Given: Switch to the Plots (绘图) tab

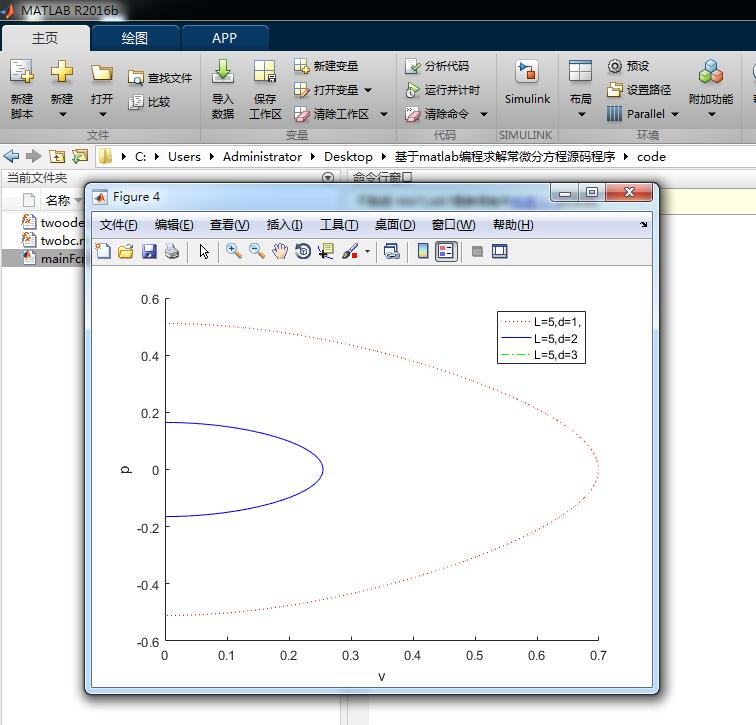Looking at the screenshot, I should point(135,38).
